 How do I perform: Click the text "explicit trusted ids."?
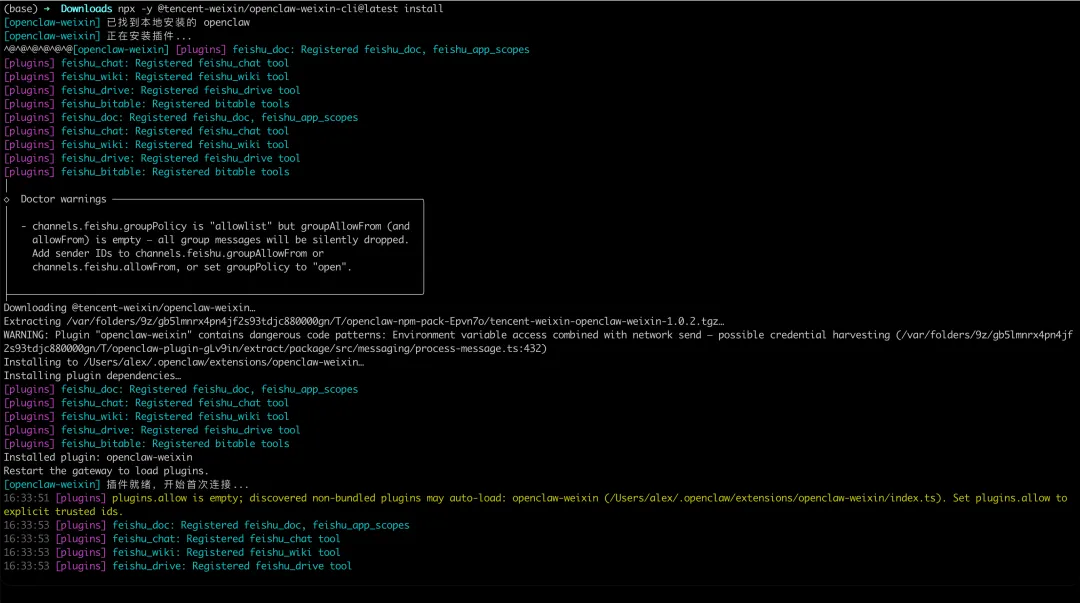[63, 512]
